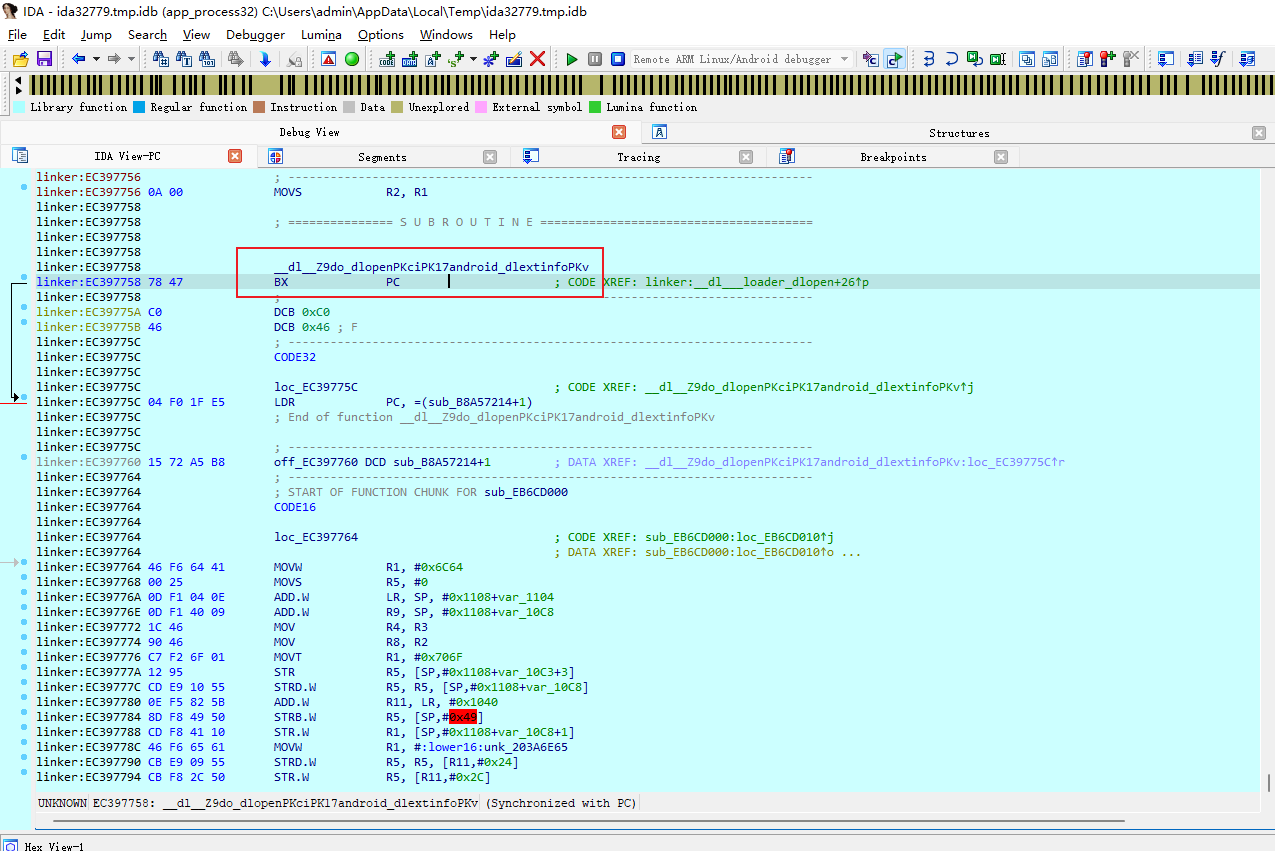Switch to the Segments tab
The height and width of the screenshot is (851, 1275).
pos(382,157)
